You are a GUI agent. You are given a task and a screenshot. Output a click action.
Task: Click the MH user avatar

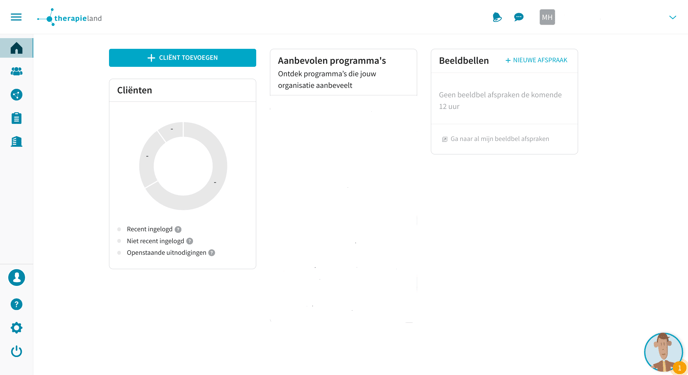pyautogui.click(x=547, y=17)
